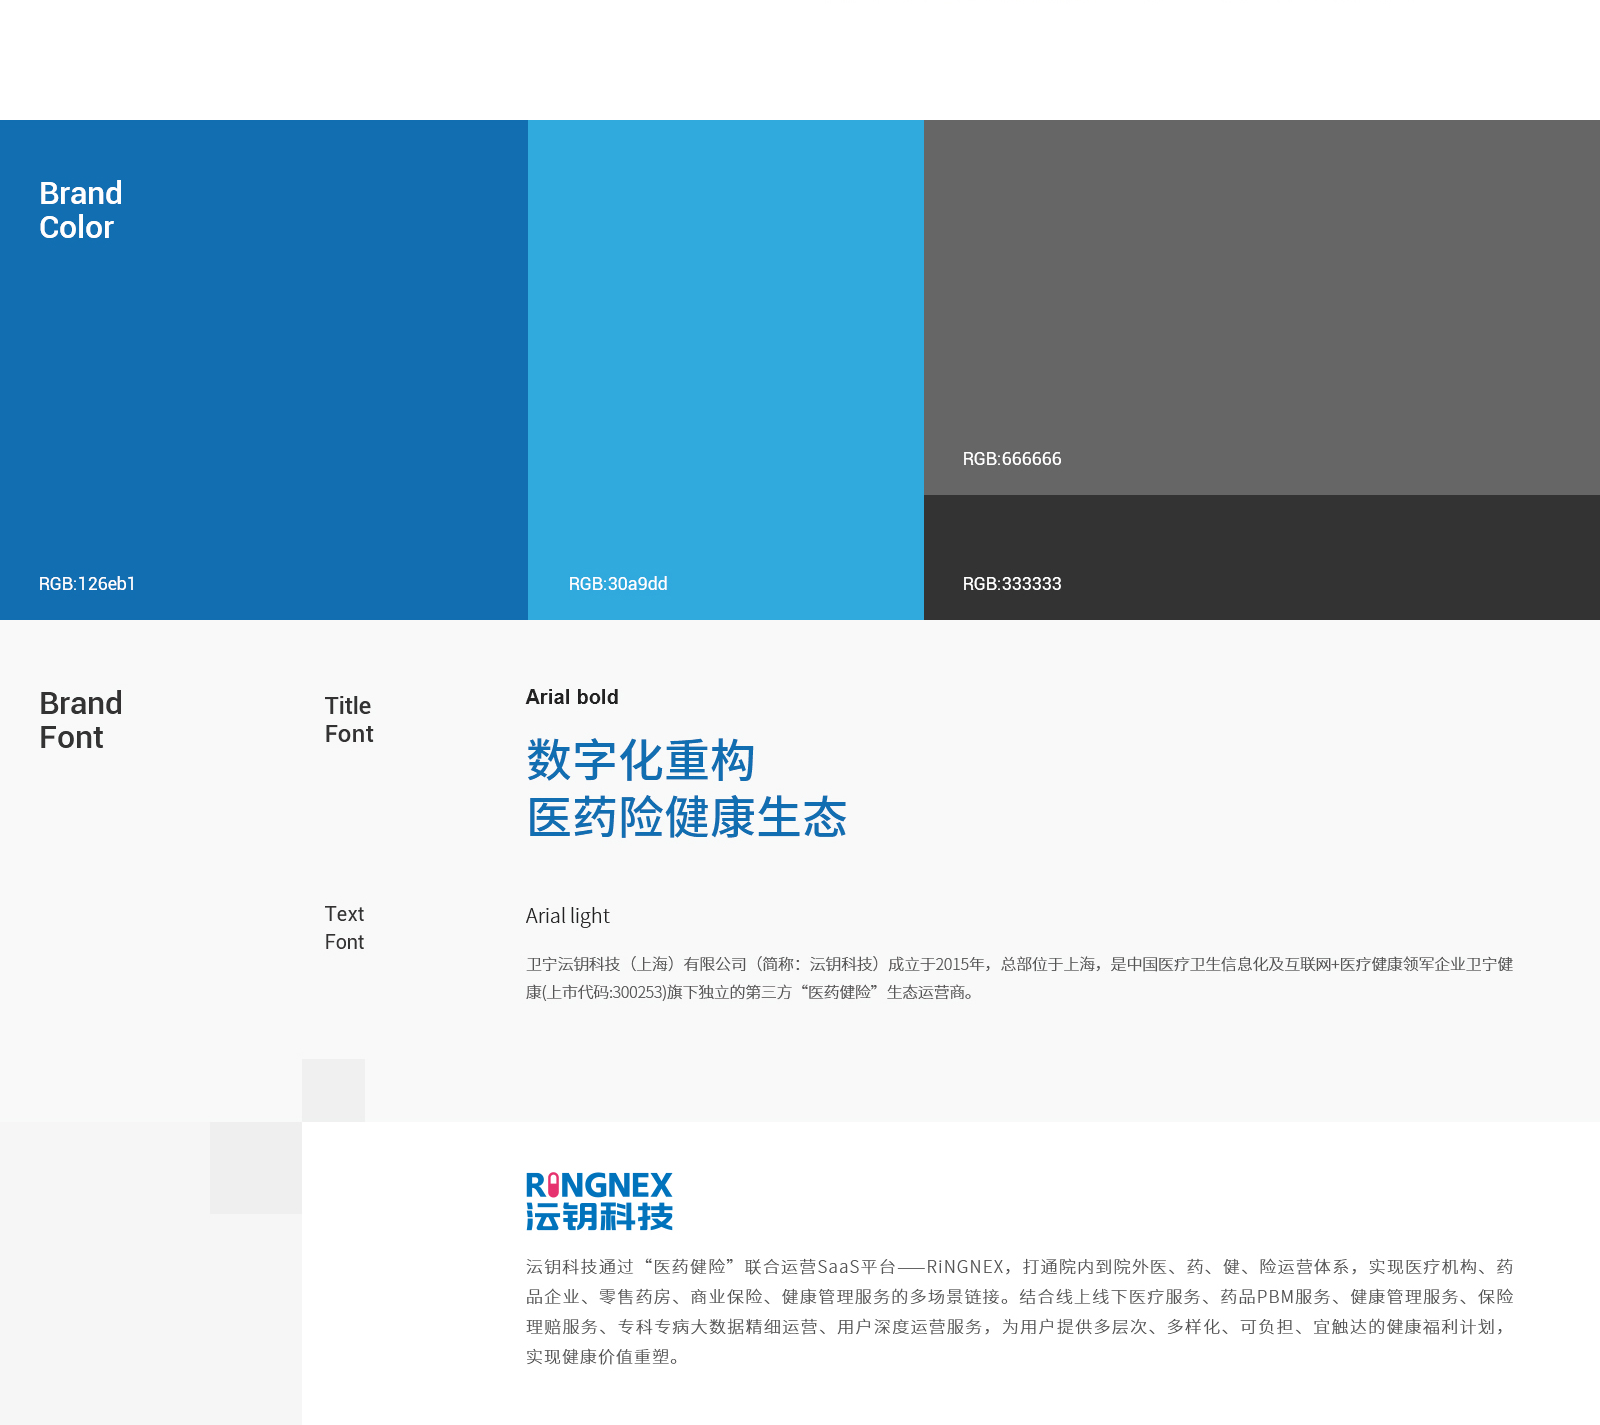Click the RGB:333333 label
This screenshot has height=1425, width=1600.
(1012, 584)
